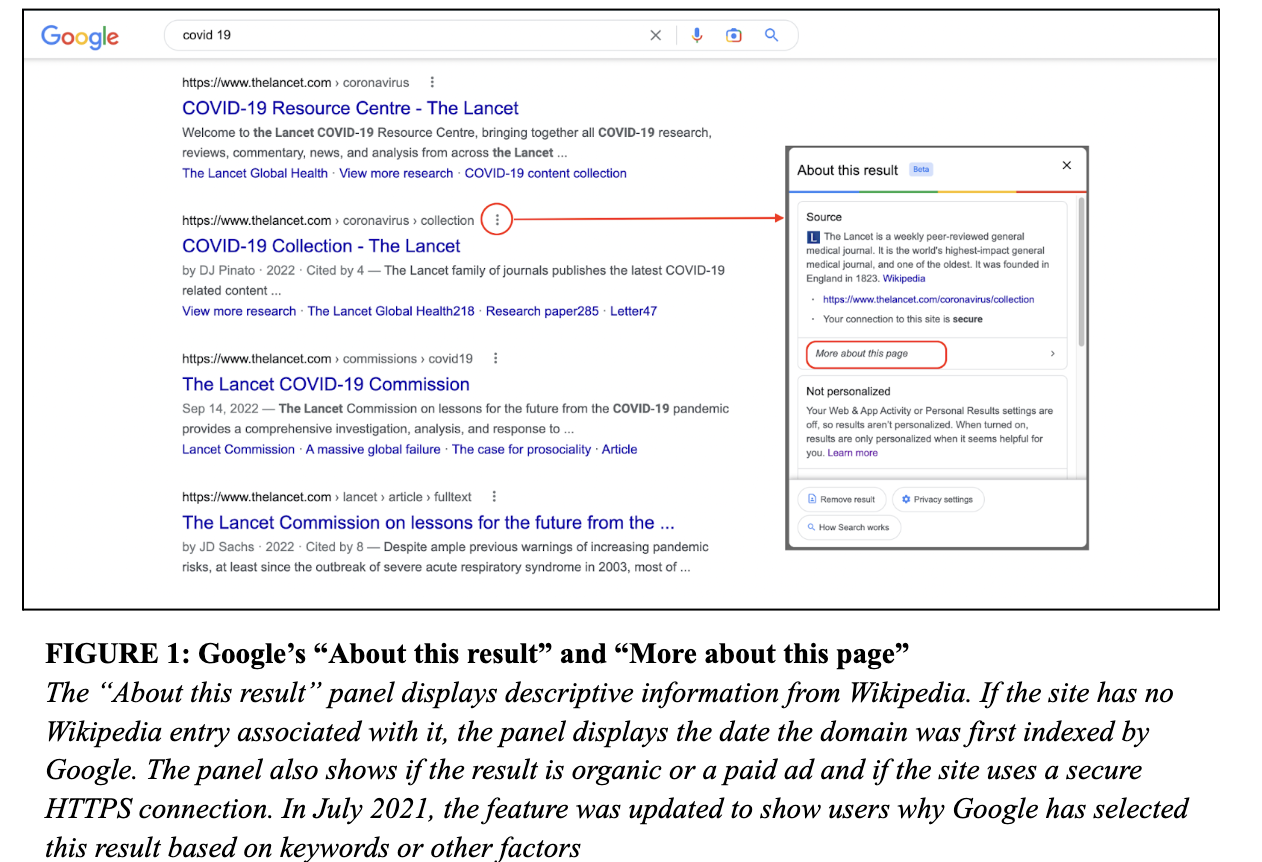This screenshot has width=1262, height=862.
Task: Open Google Lens camera search icon
Action: click(734, 35)
